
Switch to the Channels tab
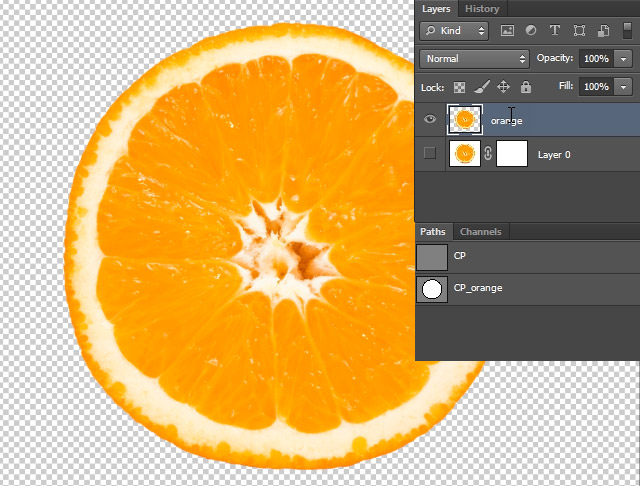click(x=480, y=232)
